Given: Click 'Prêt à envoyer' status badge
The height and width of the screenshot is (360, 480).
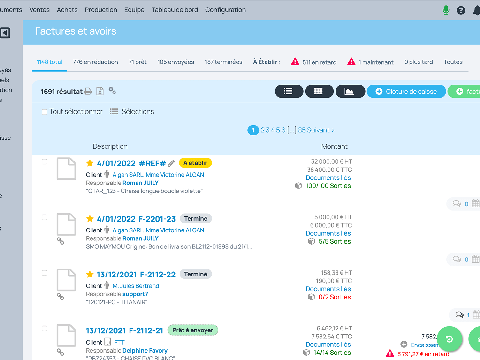Looking at the screenshot, I should pyautogui.click(x=193, y=330).
